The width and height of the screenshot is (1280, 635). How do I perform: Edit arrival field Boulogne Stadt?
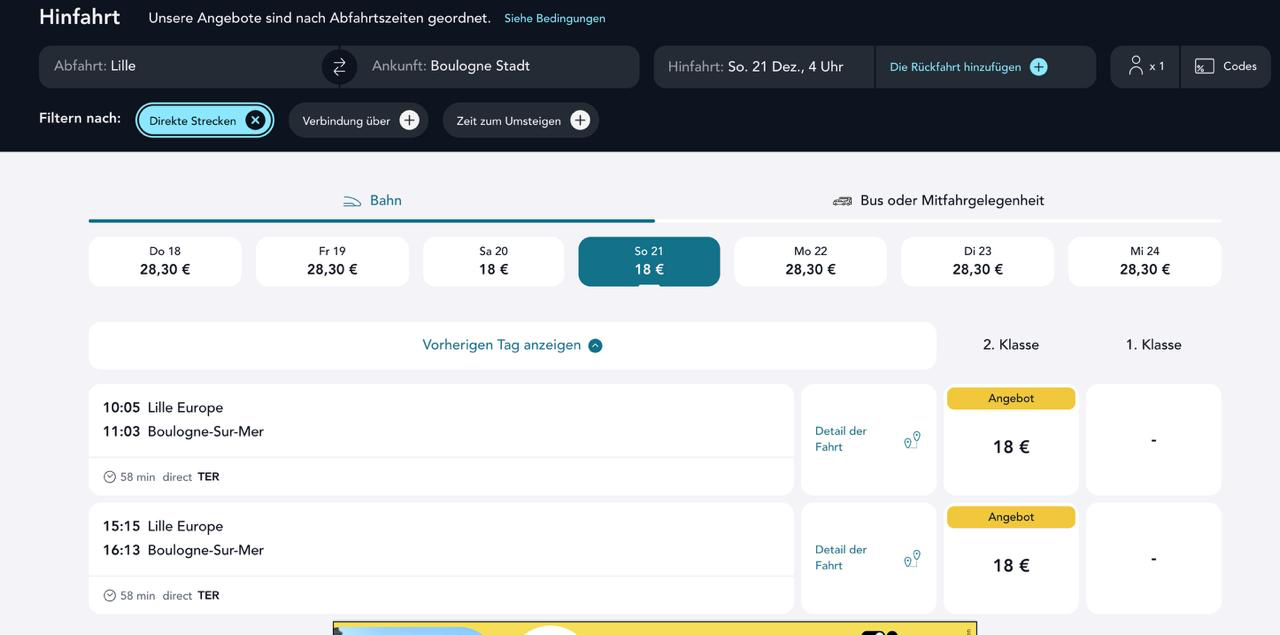click(490, 66)
